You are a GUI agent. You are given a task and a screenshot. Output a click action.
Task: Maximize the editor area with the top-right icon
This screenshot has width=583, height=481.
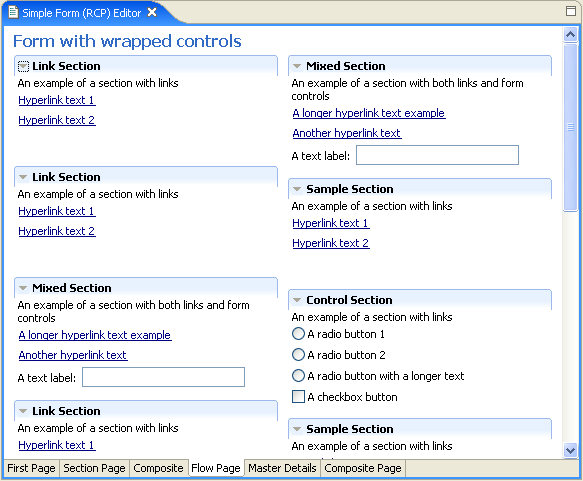[571, 11]
